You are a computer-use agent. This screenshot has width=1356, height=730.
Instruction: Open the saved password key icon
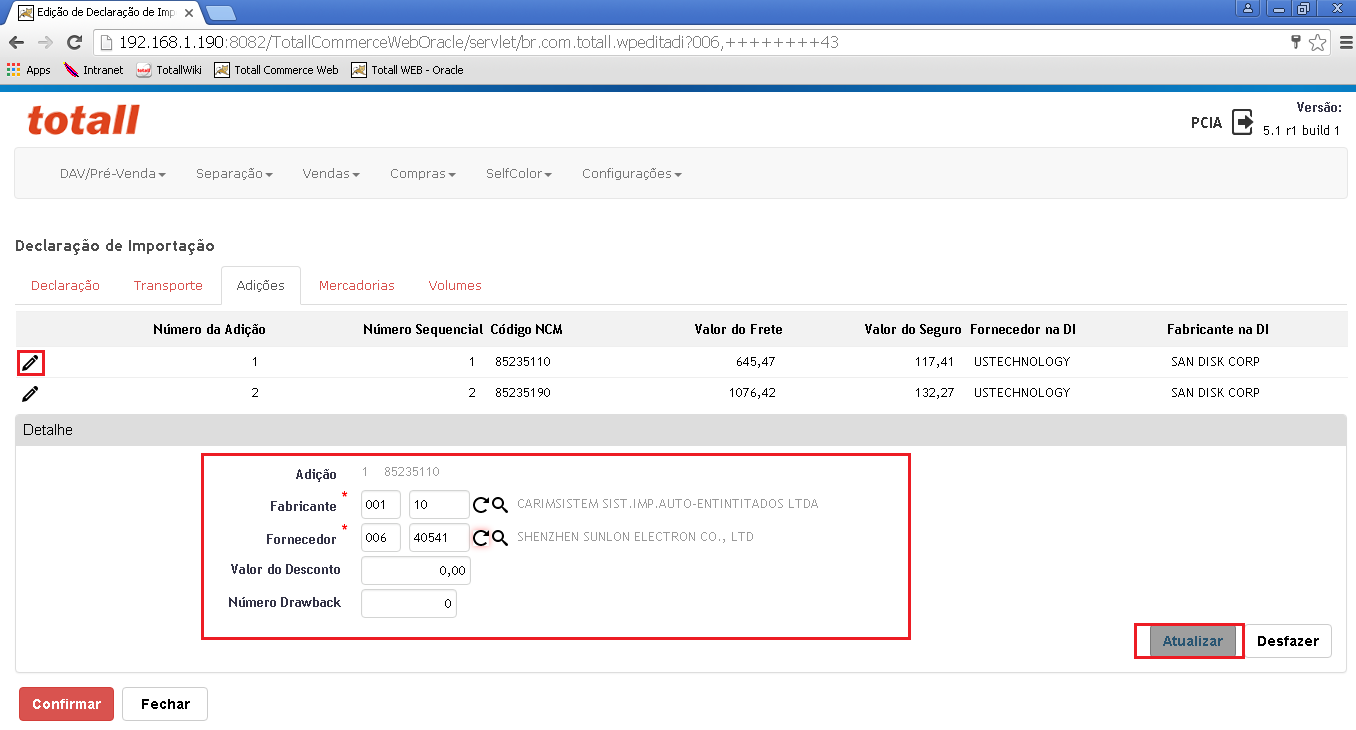coord(1296,43)
